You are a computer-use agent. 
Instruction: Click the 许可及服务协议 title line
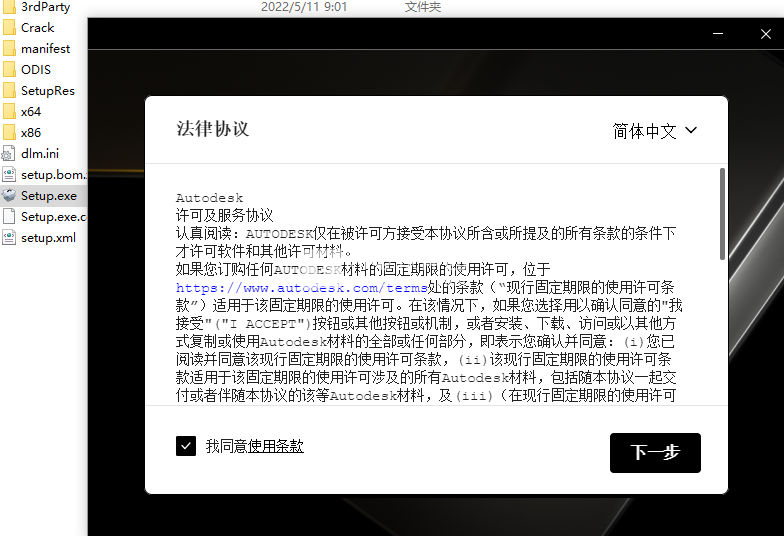tap(224, 216)
